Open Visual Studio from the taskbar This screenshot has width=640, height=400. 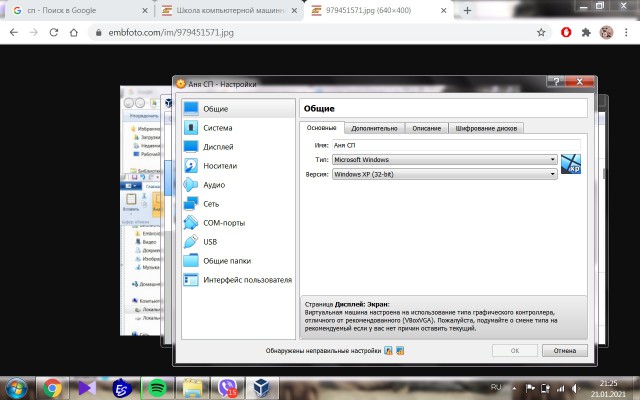click(87, 388)
